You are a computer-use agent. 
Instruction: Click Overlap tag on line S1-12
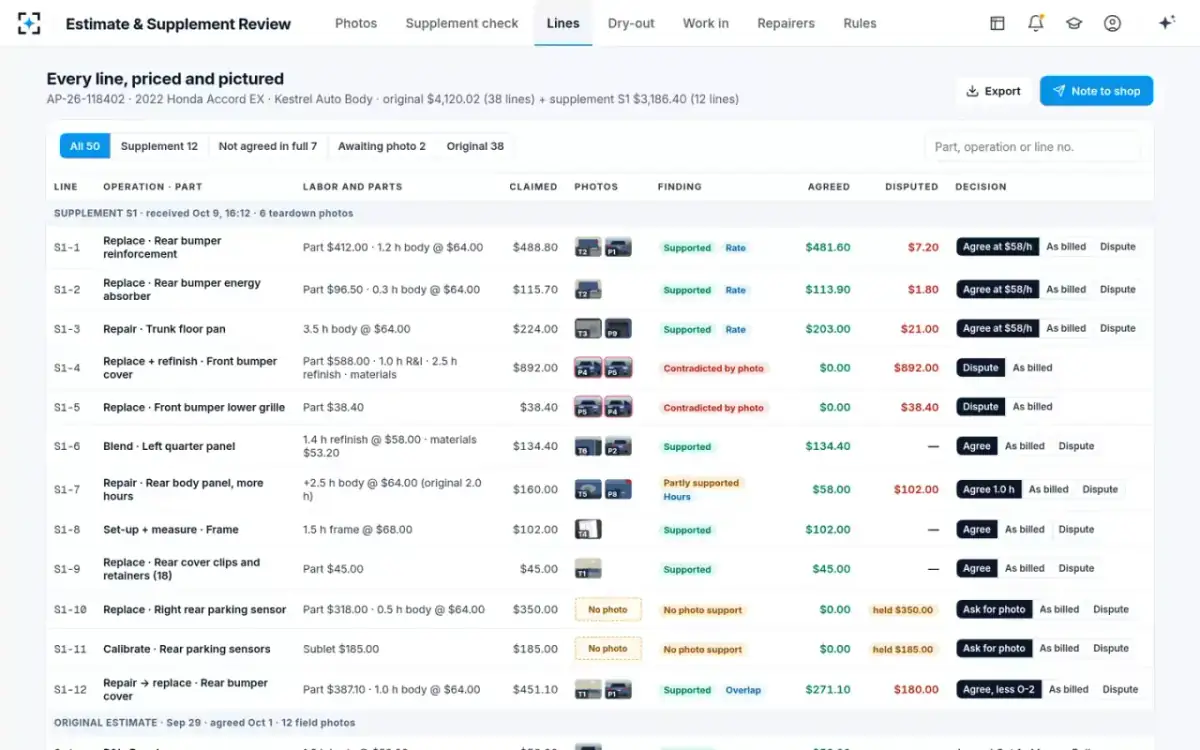(743, 690)
